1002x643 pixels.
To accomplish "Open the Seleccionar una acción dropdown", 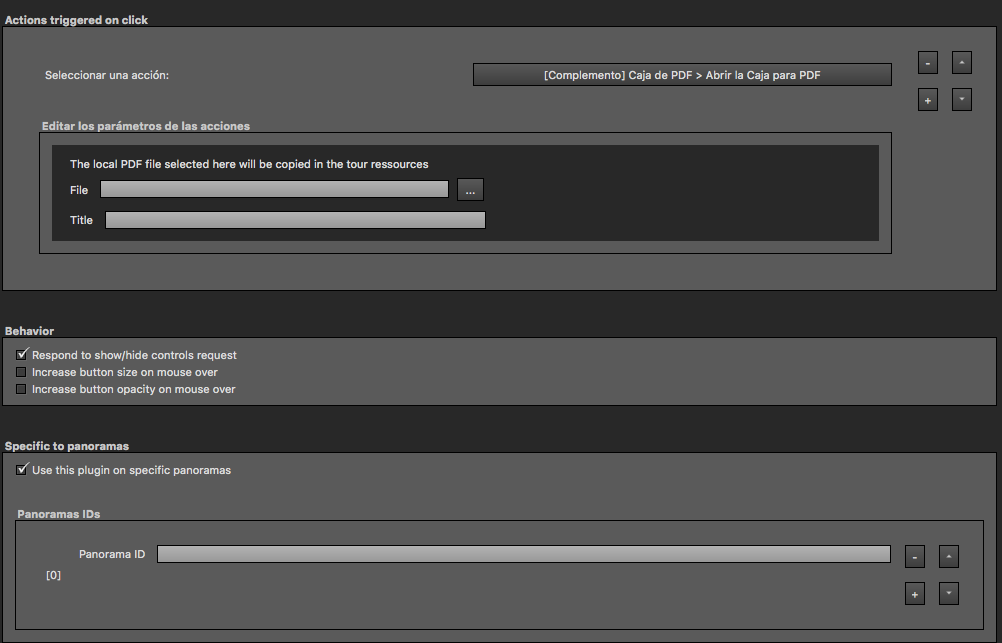I will pos(682,75).
